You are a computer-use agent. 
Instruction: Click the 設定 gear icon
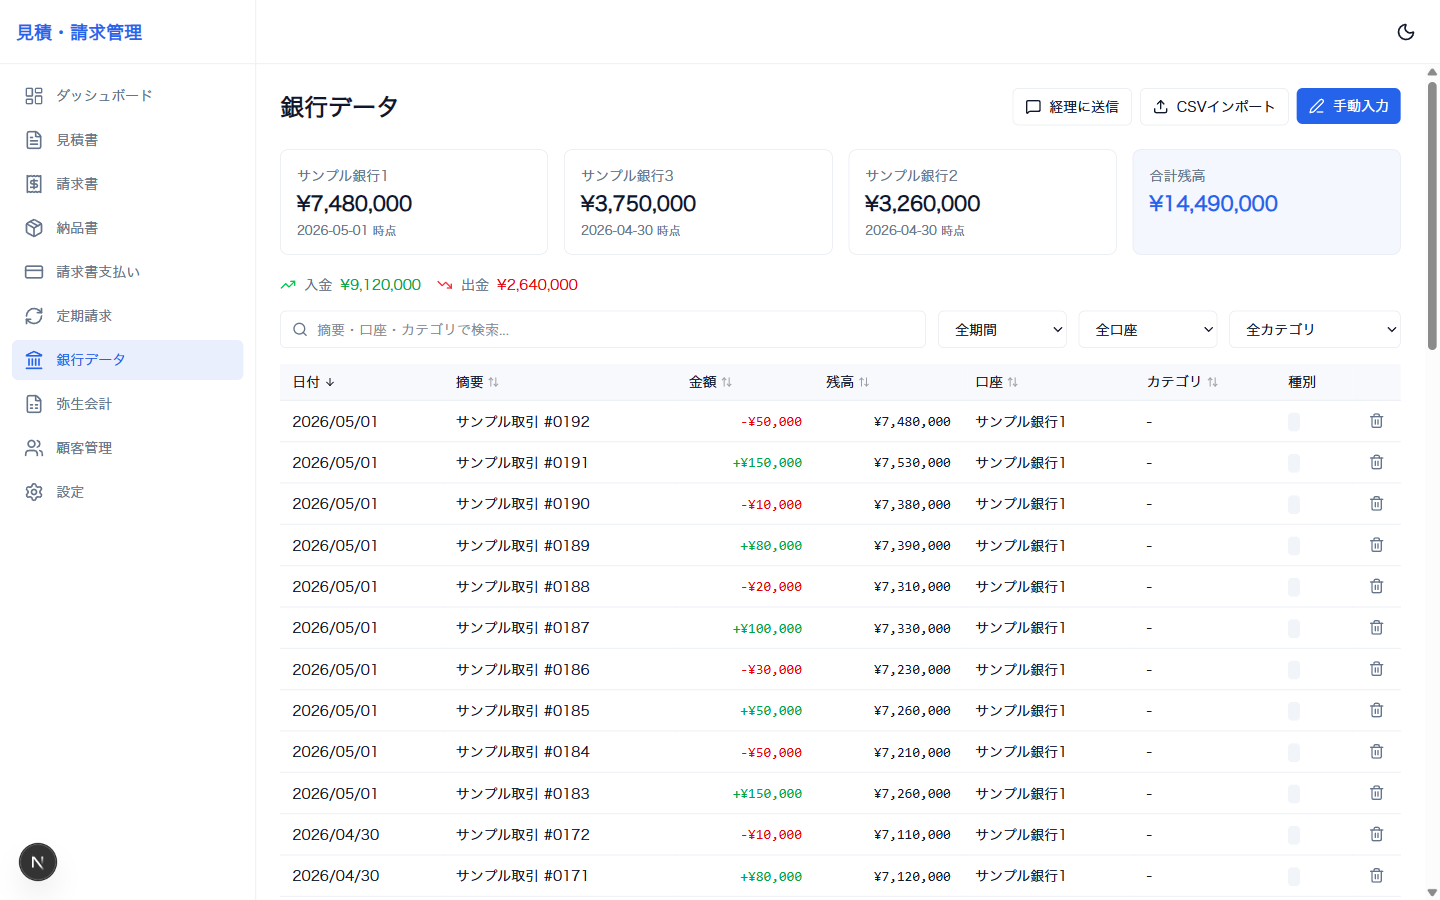[34, 492]
